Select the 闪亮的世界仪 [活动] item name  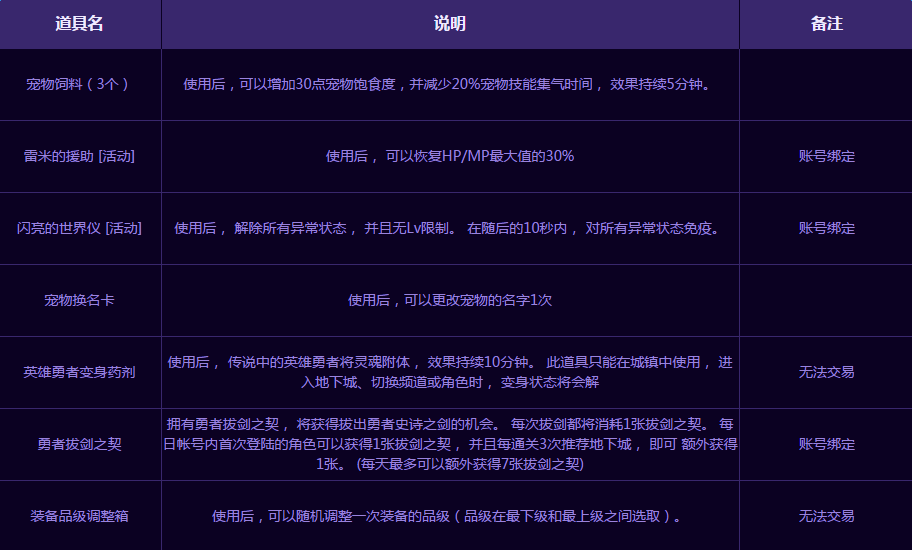click(80, 228)
